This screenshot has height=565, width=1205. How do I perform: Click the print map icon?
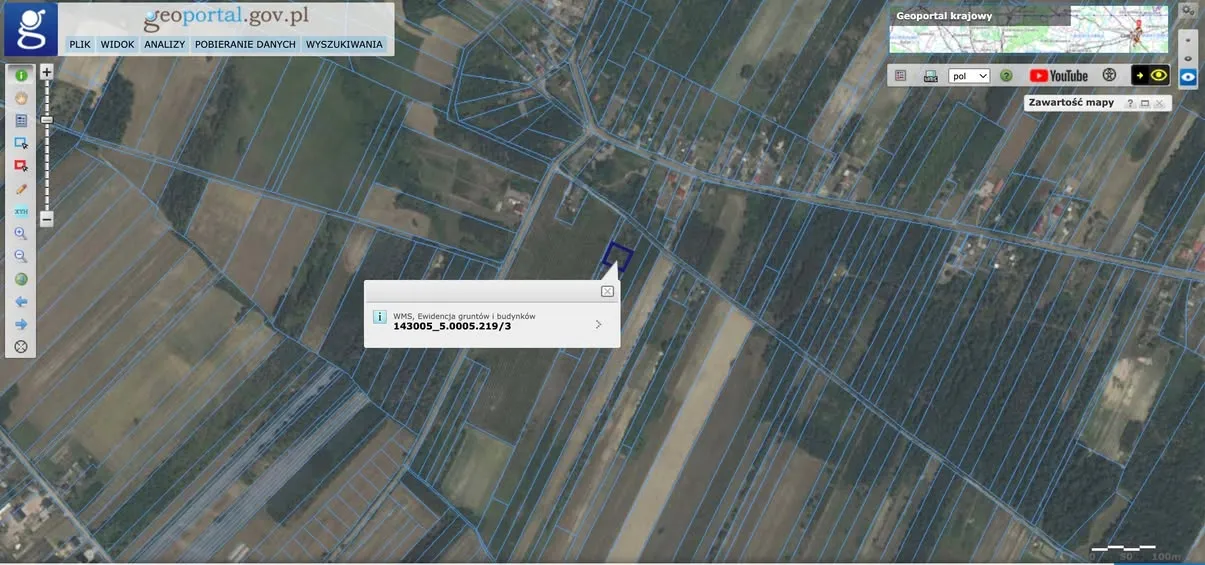930,76
